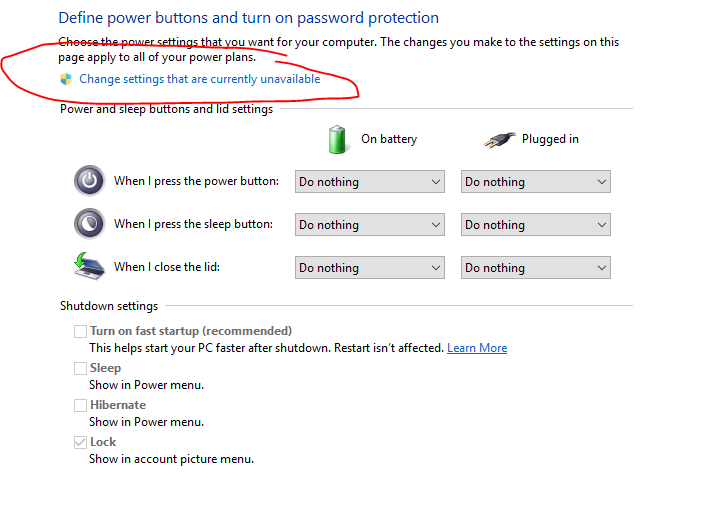This screenshot has height=507, width=727.
Task: Click the power button icon
Action: click(x=89, y=181)
